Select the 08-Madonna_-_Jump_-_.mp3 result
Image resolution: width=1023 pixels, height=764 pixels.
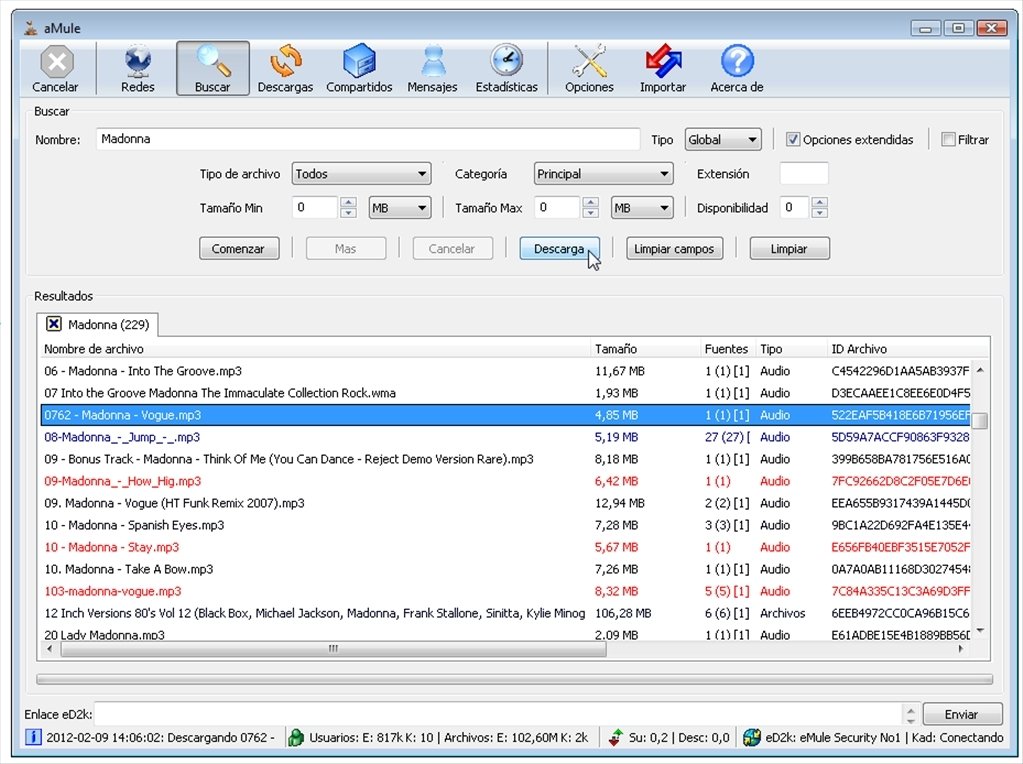click(505, 437)
